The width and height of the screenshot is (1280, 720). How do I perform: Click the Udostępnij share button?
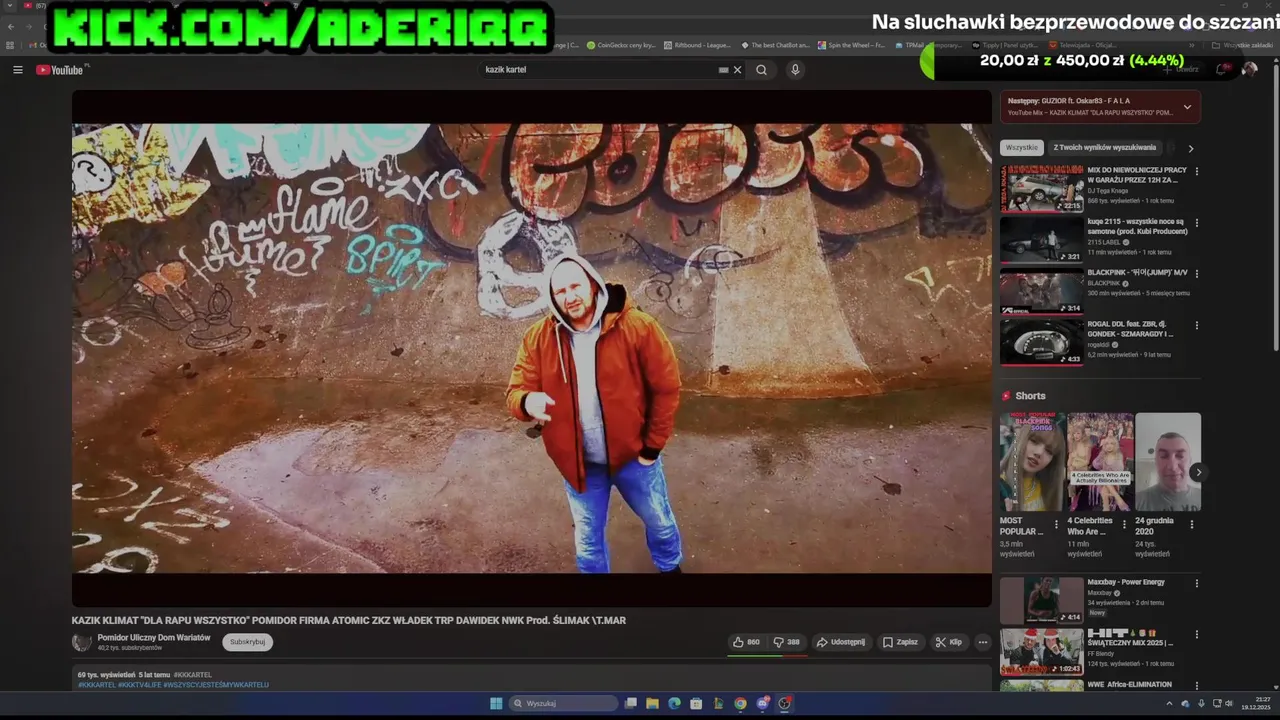(x=840, y=642)
